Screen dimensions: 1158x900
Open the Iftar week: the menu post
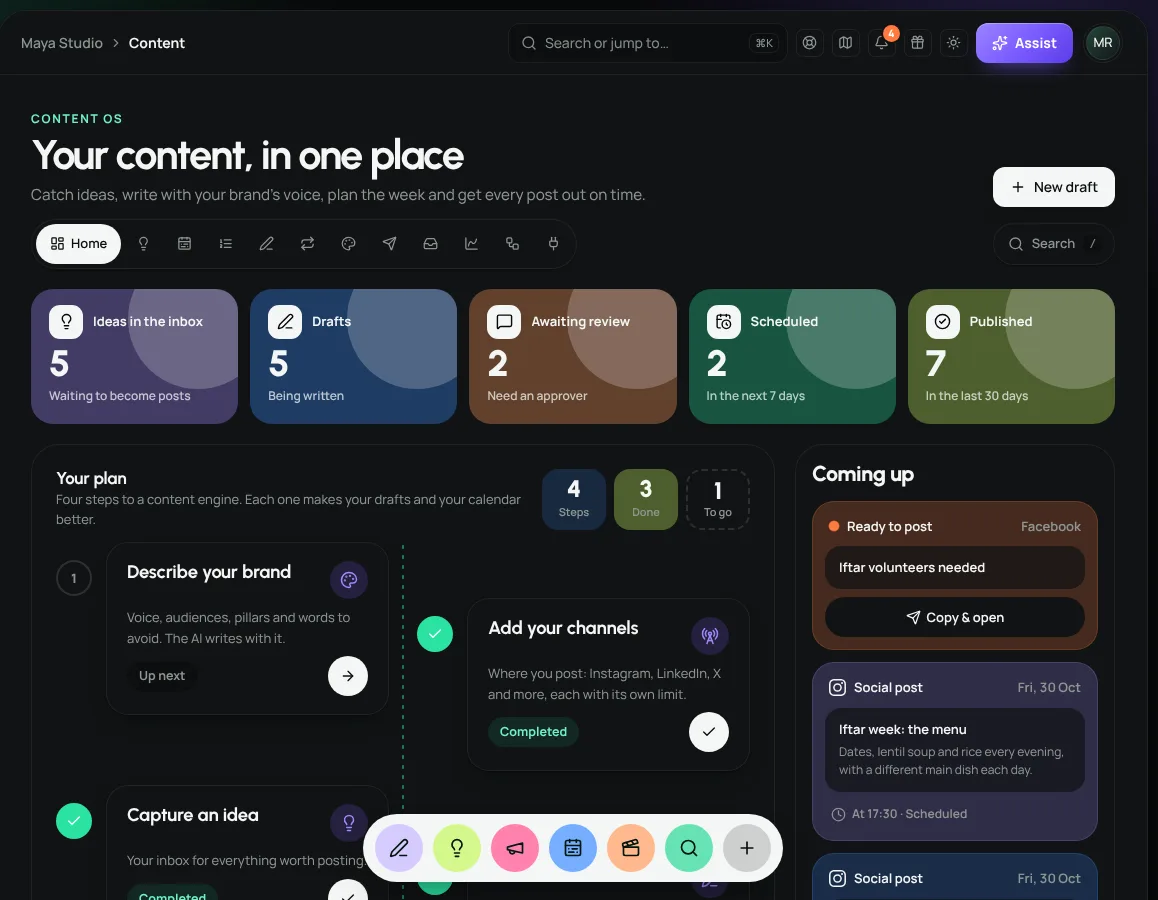point(955,750)
